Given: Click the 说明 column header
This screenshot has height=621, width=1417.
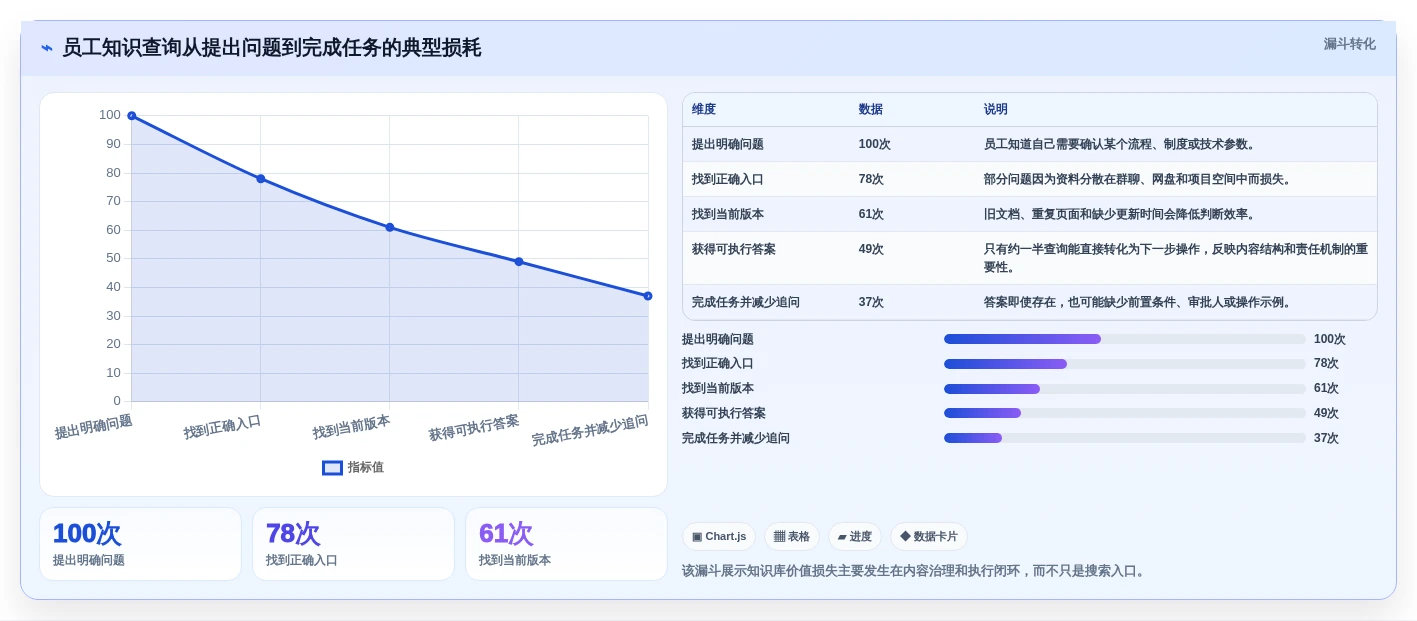Looking at the screenshot, I should (995, 109).
